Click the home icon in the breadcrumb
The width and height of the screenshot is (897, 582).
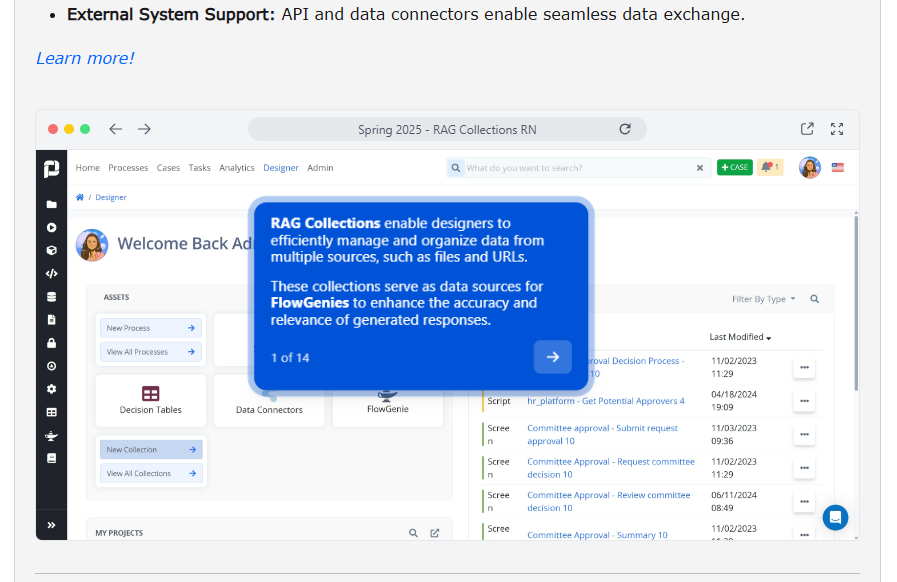pos(80,197)
